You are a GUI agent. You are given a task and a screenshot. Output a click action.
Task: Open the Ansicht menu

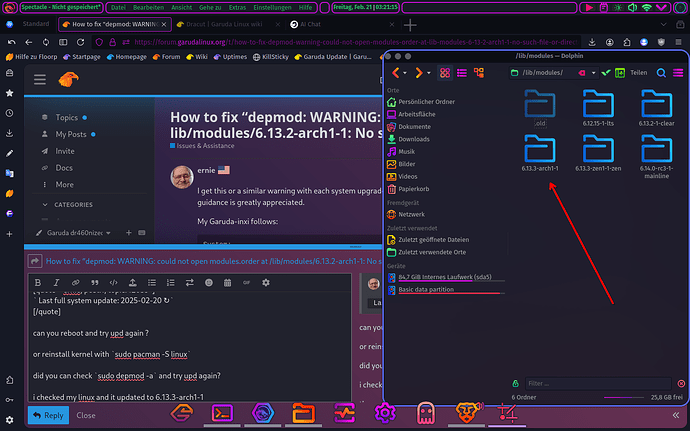182,7
